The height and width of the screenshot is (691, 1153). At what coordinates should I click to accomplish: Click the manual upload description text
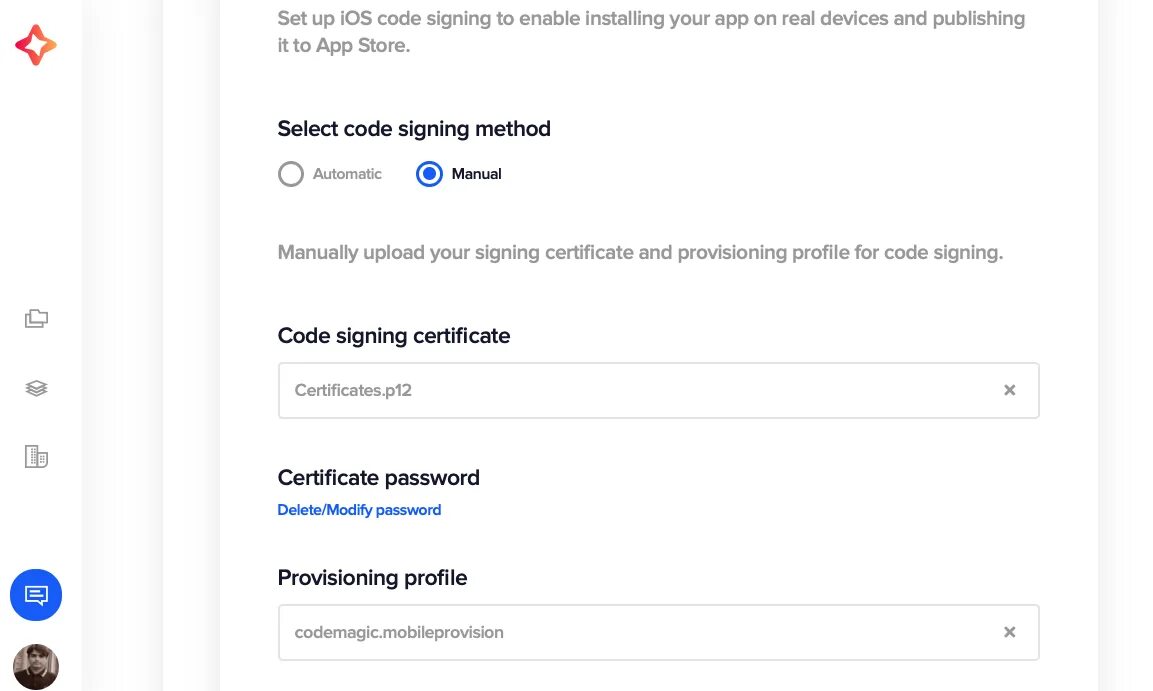point(640,252)
